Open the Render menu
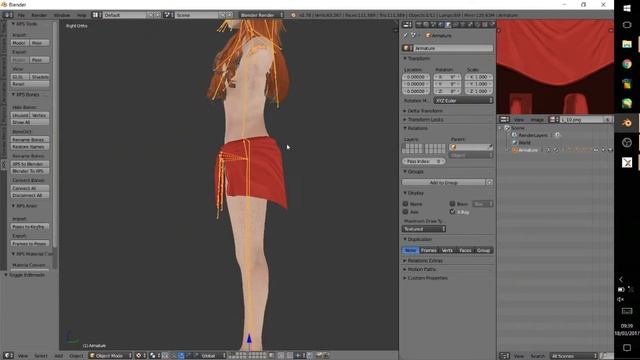This screenshot has height=360, width=640. [39, 15]
